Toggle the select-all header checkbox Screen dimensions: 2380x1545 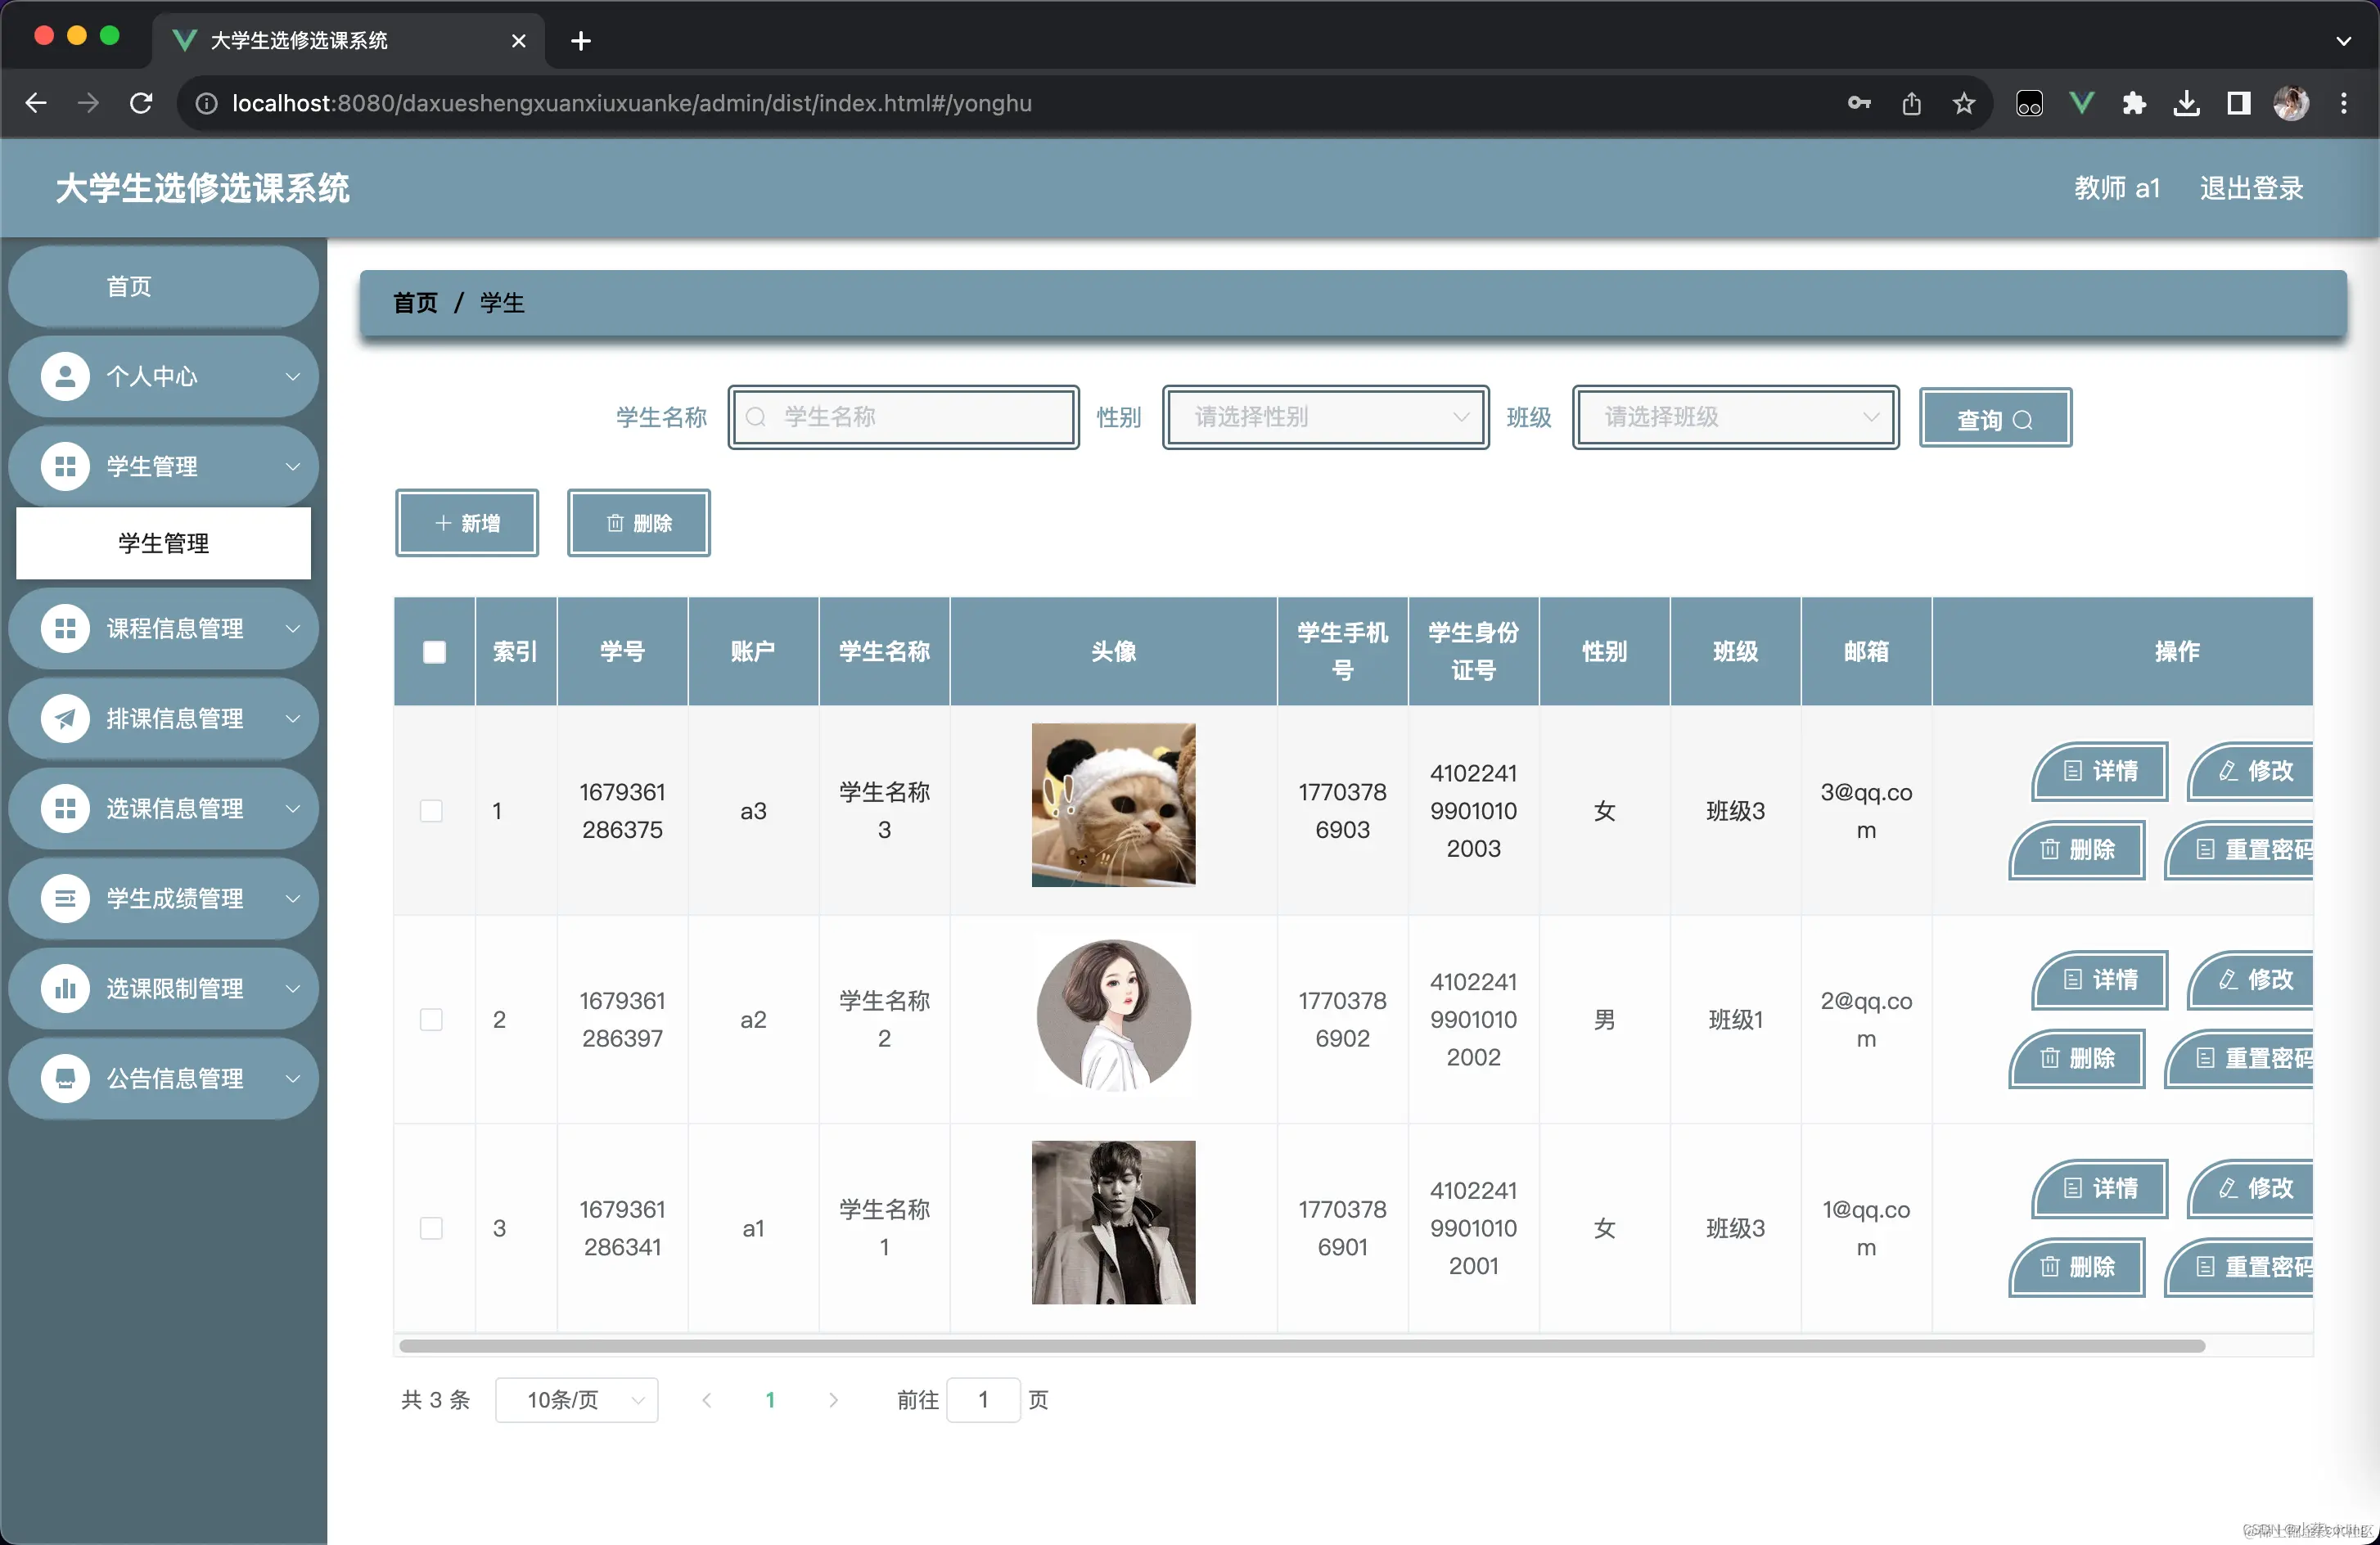434,652
